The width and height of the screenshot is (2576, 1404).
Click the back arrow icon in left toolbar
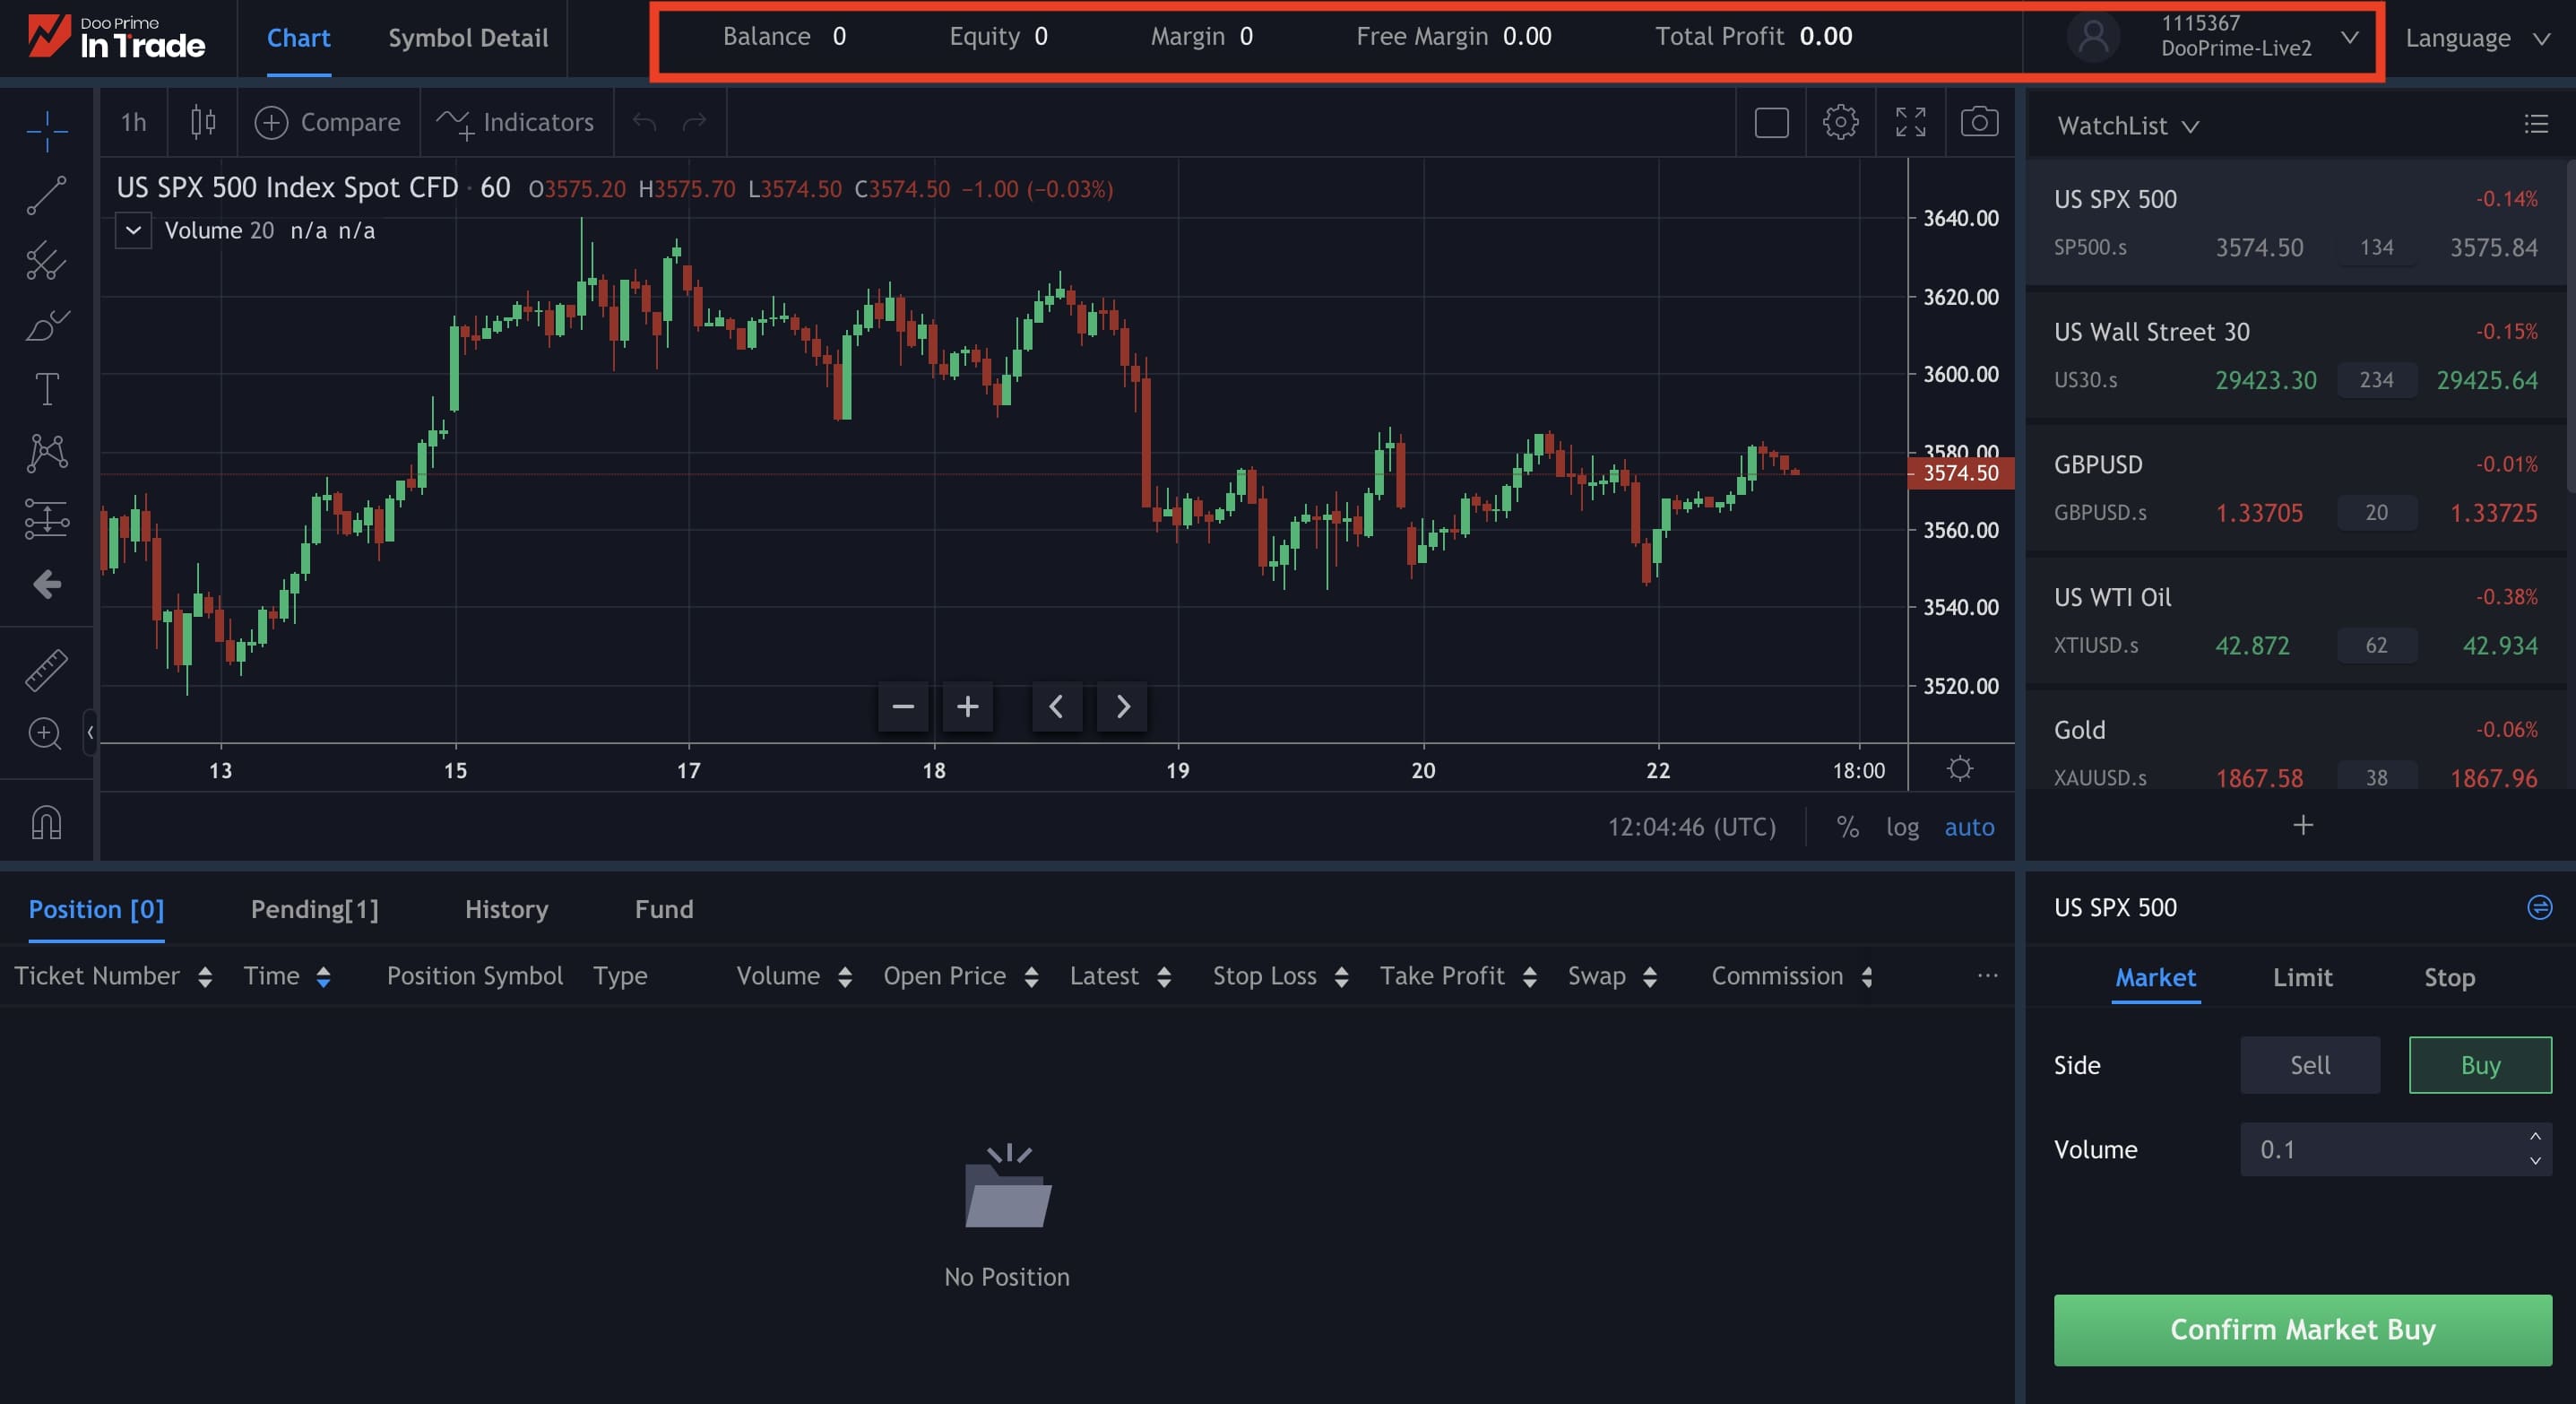click(47, 584)
